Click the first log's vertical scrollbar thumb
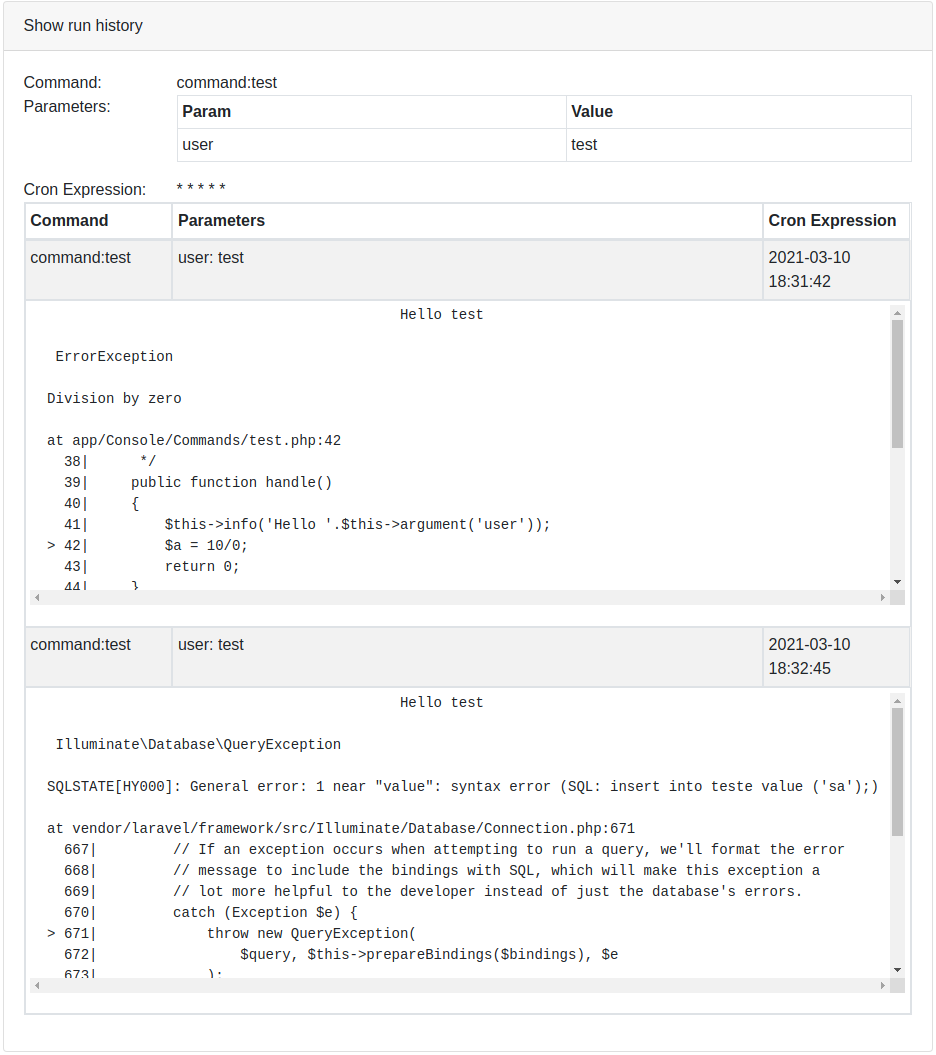 (x=897, y=384)
